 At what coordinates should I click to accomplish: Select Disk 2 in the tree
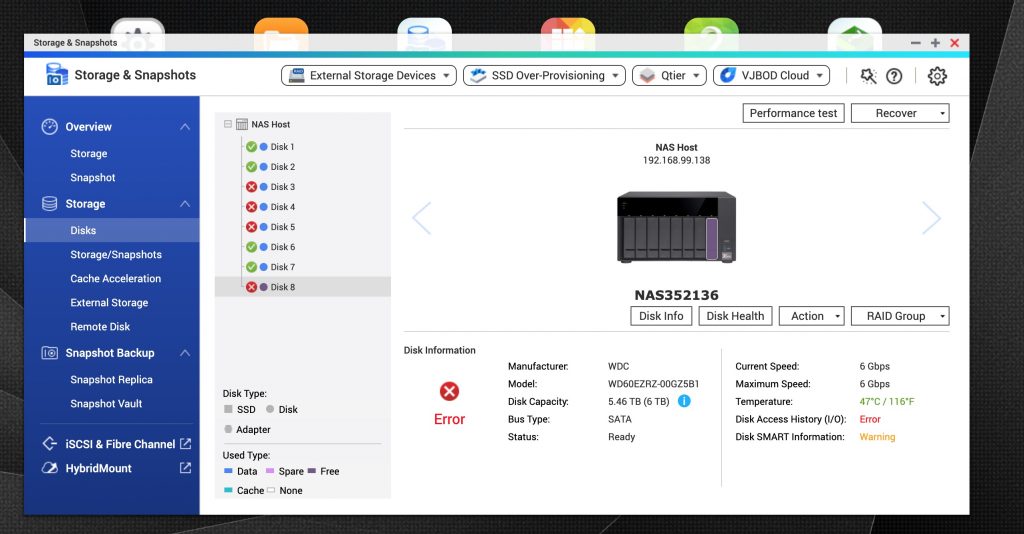[283, 167]
